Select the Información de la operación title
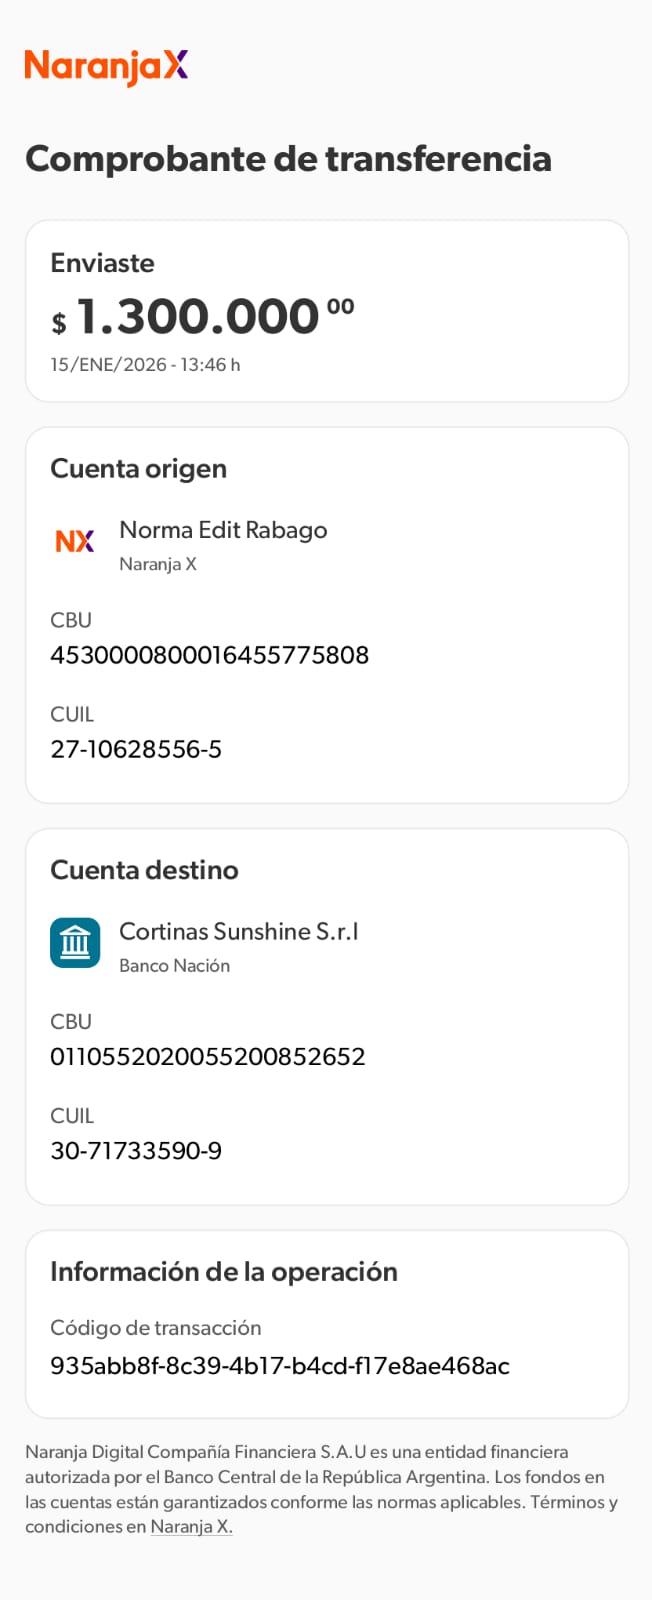 224,1272
